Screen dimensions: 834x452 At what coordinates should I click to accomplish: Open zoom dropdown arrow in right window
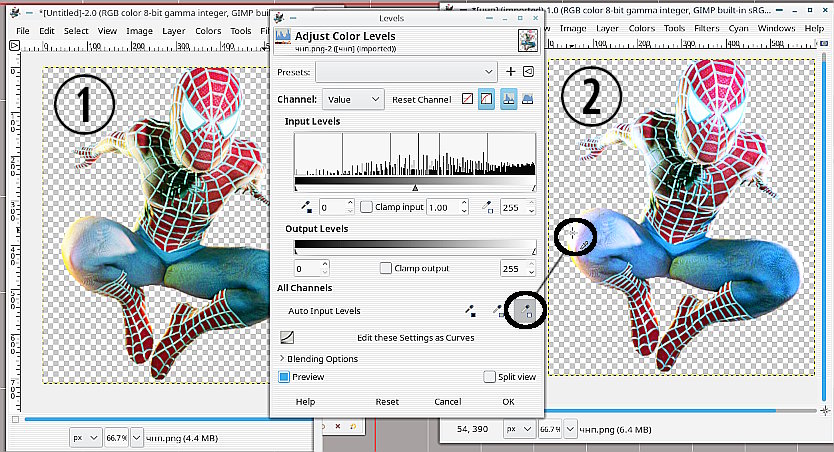[570, 429]
